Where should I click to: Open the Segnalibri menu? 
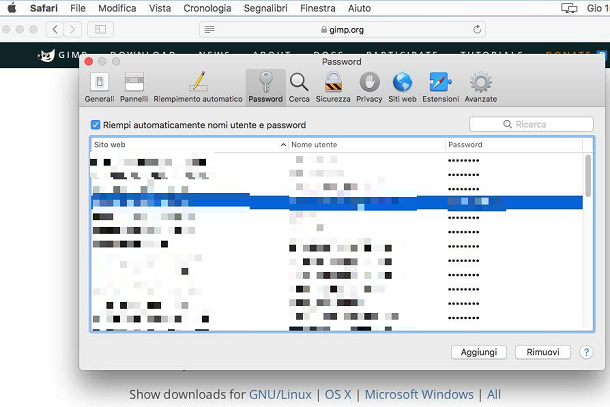pos(266,8)
